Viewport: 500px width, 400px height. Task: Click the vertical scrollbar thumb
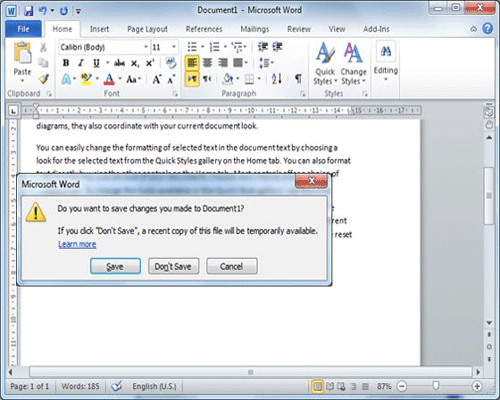489,196
